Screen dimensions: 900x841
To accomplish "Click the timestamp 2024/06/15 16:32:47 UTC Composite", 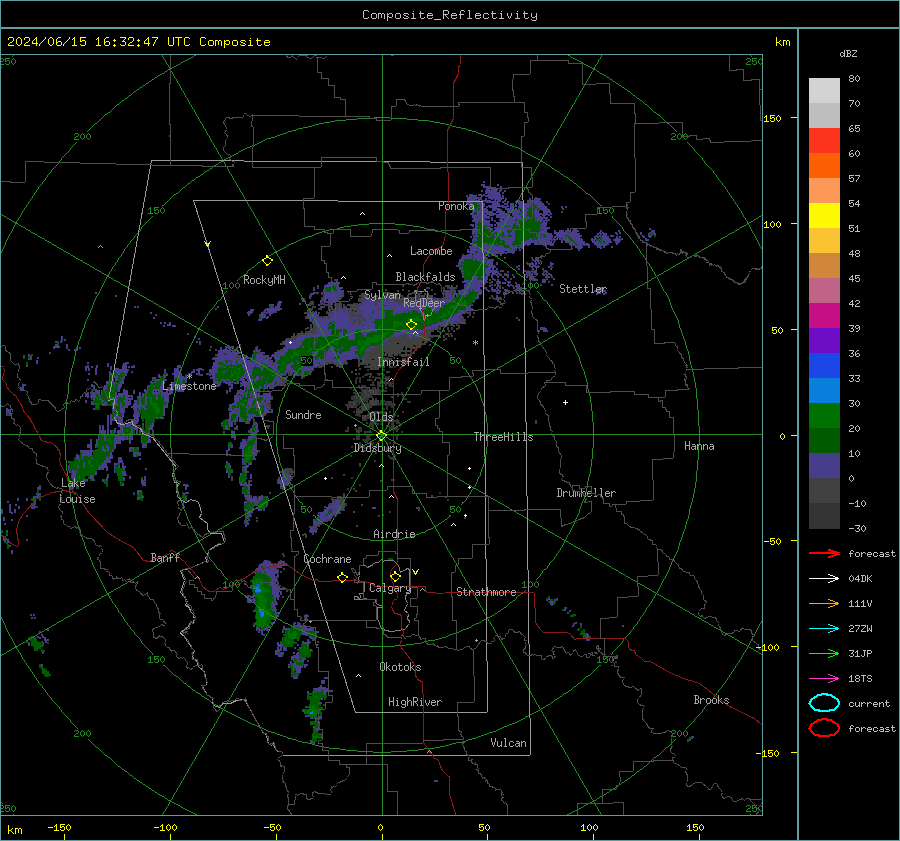I will pos(138,42).
